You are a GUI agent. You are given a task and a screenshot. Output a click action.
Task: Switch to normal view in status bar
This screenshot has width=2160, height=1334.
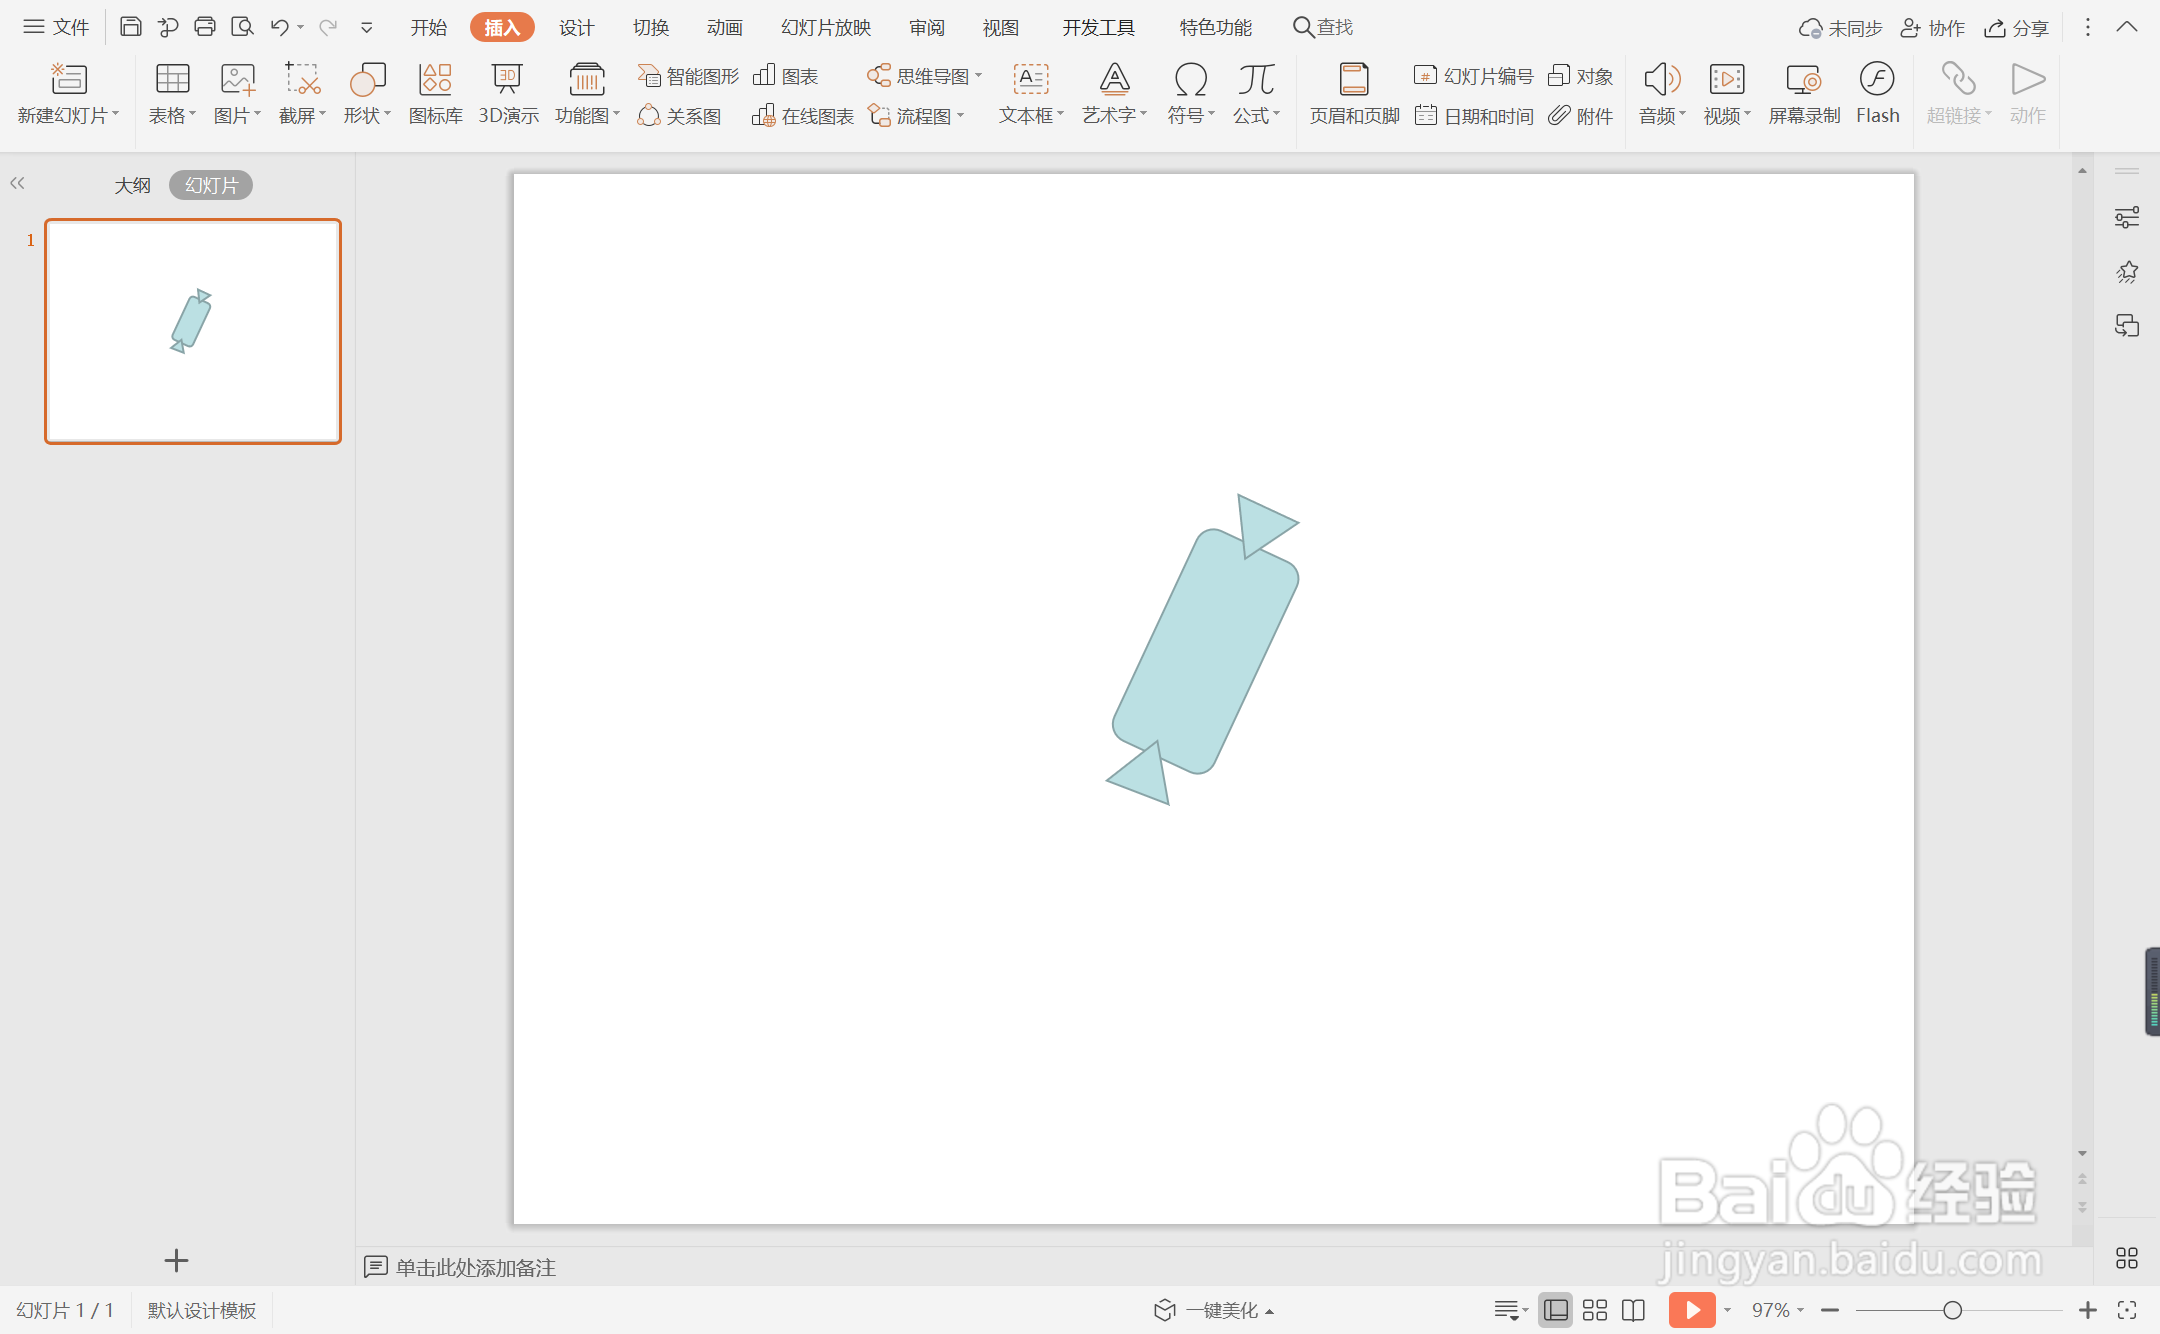click(x=1556, y=1310)
